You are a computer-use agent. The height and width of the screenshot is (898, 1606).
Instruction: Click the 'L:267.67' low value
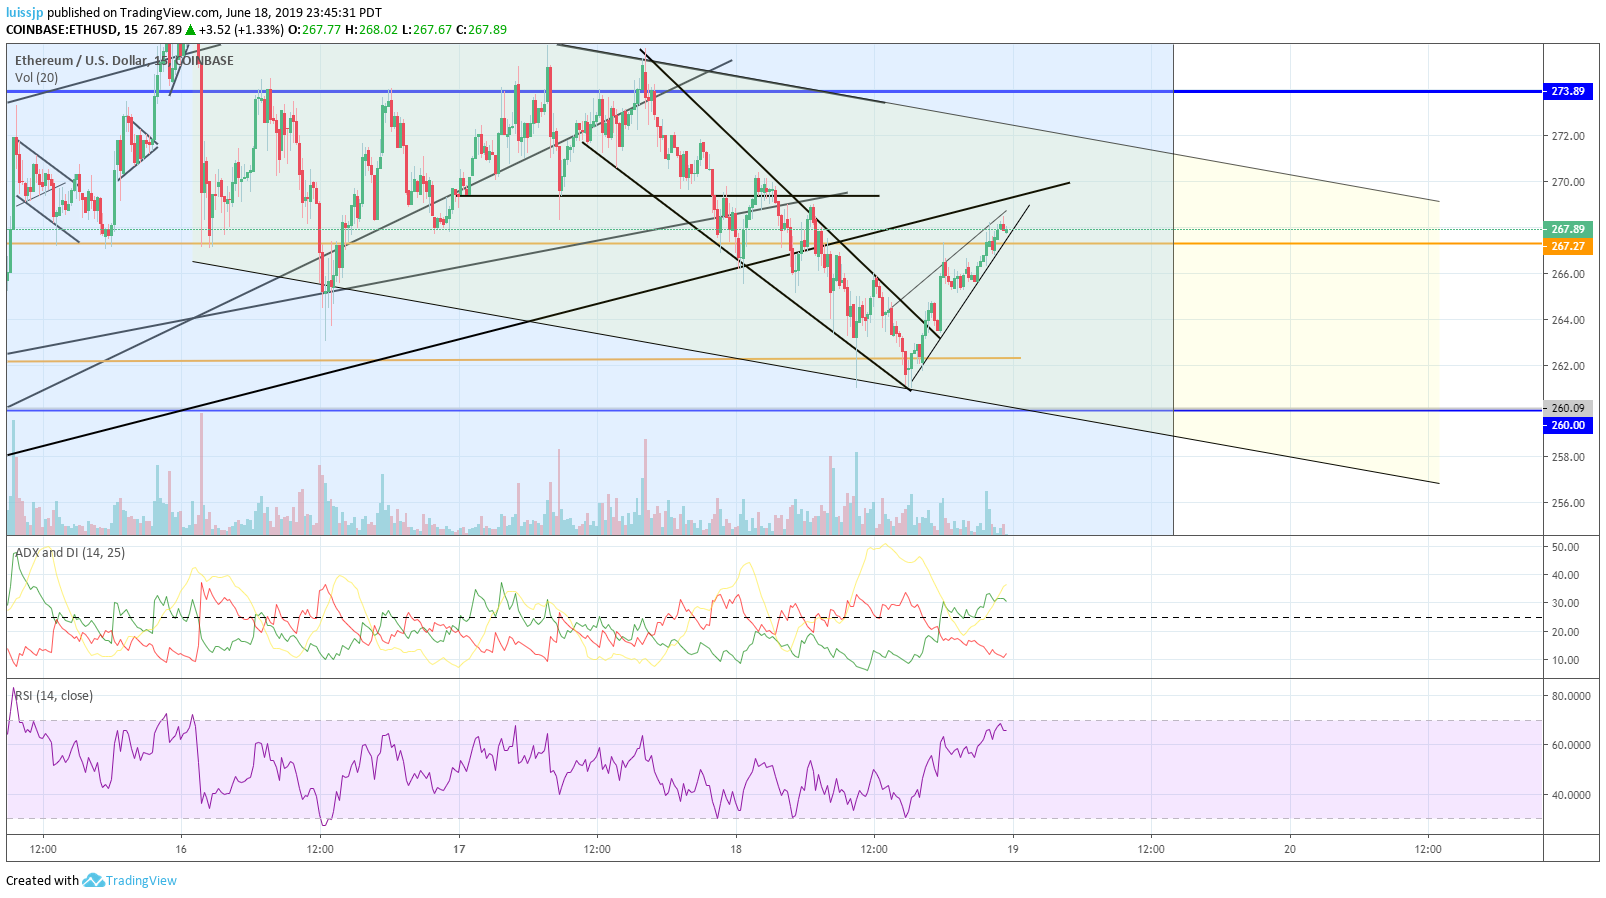427,29
